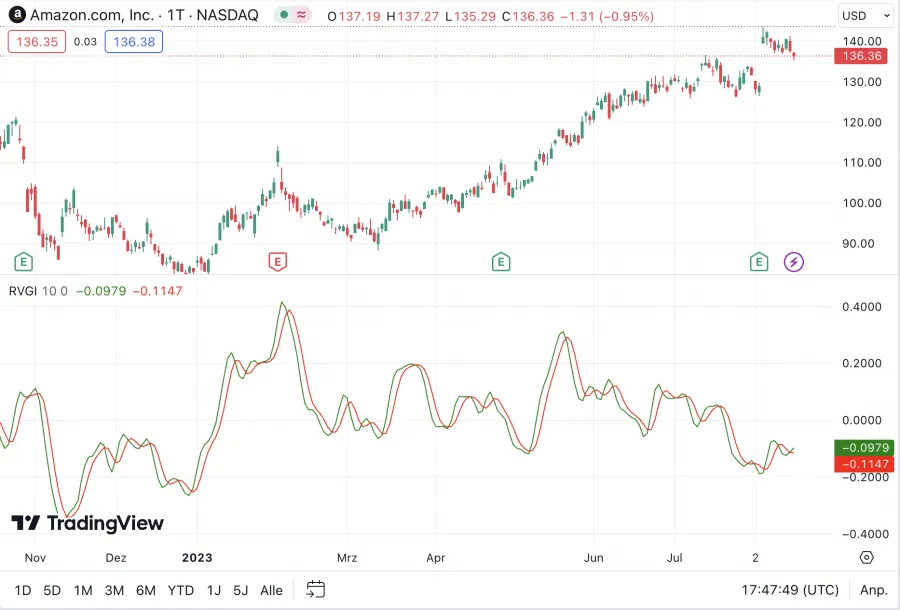Click the red 136.35 sell price button
Viewport: 900px width, 610px height.
[38, 42]
